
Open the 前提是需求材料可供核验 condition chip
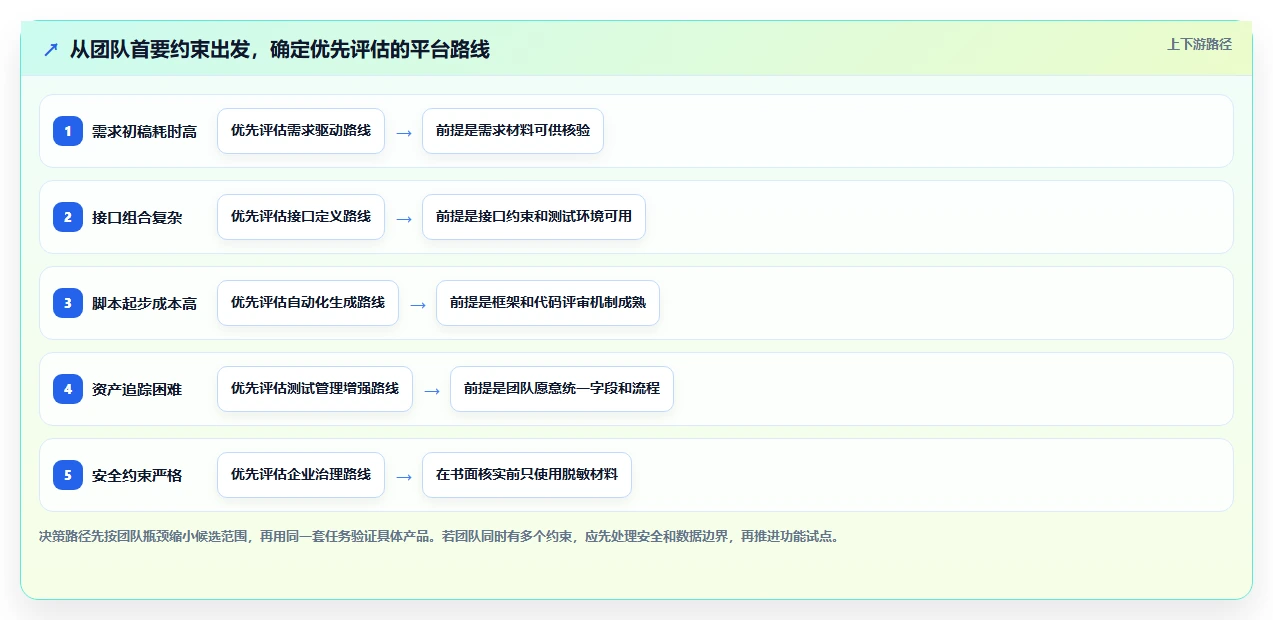tap(513, 131)
